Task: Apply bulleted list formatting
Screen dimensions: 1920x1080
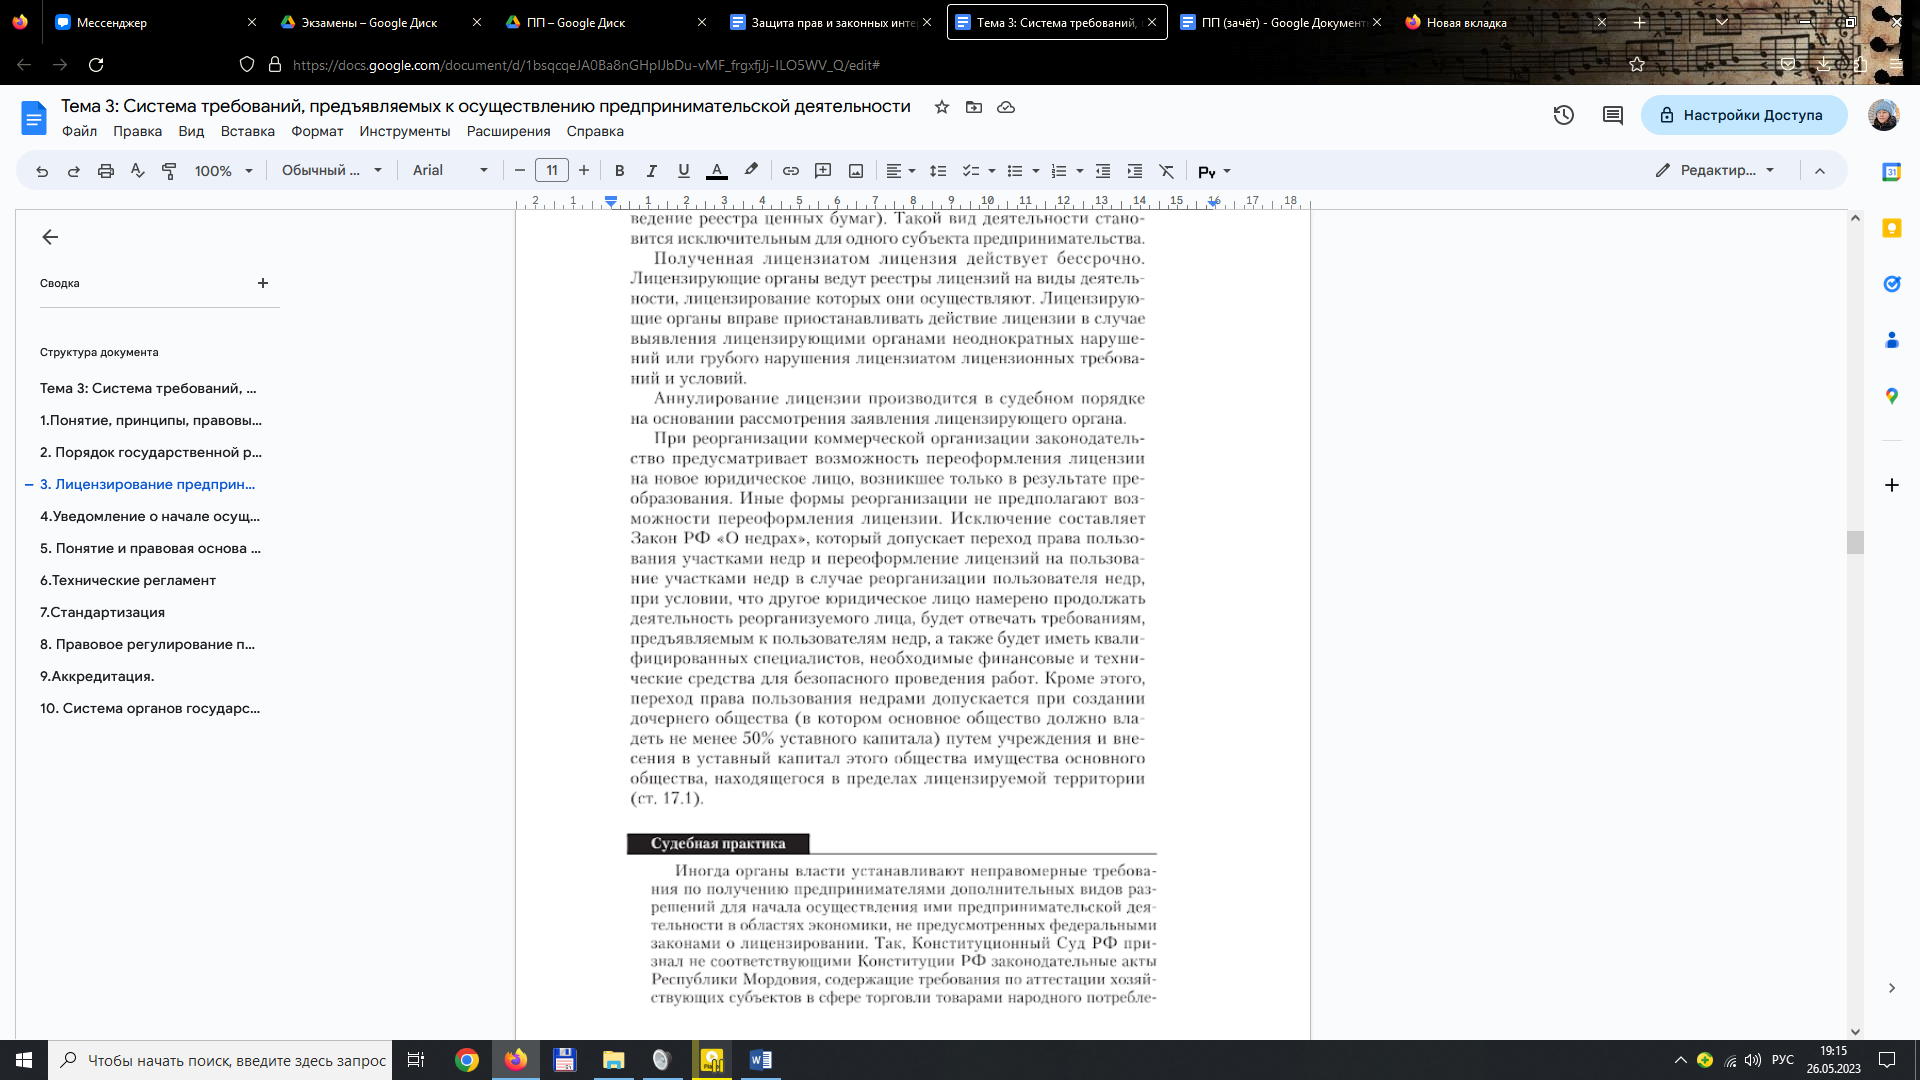Action: pos(1015,171)
